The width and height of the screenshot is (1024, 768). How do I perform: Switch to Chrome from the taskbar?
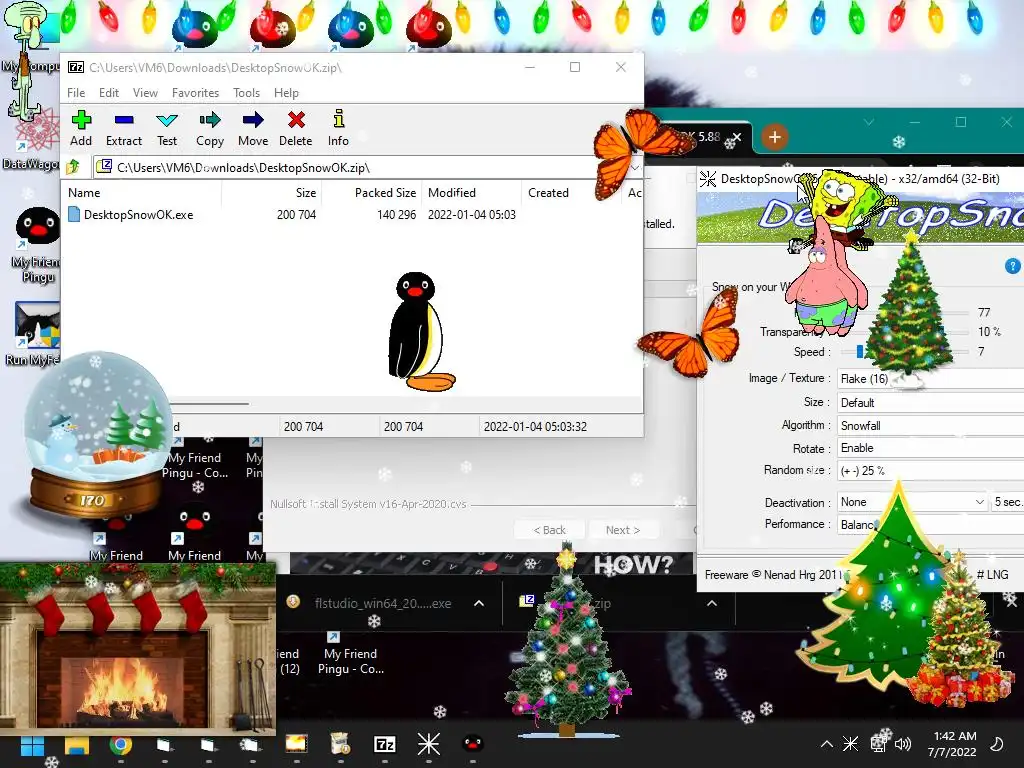tap(120, 744)
